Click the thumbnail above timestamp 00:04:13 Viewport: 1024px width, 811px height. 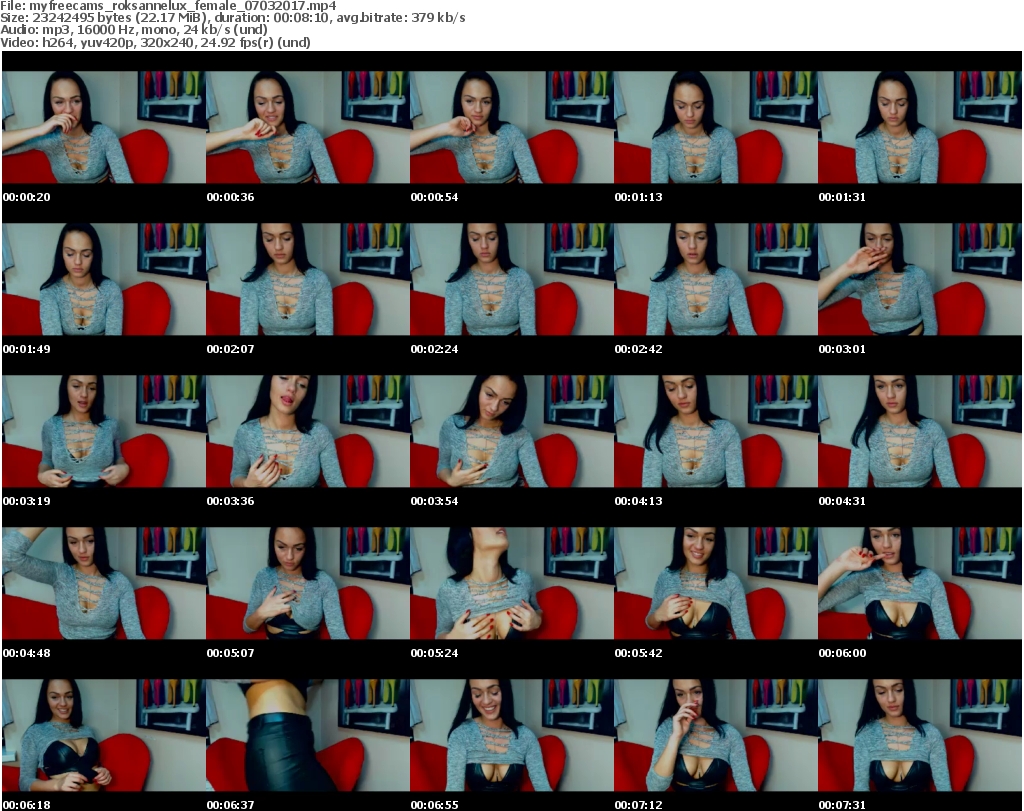[716, 431]
